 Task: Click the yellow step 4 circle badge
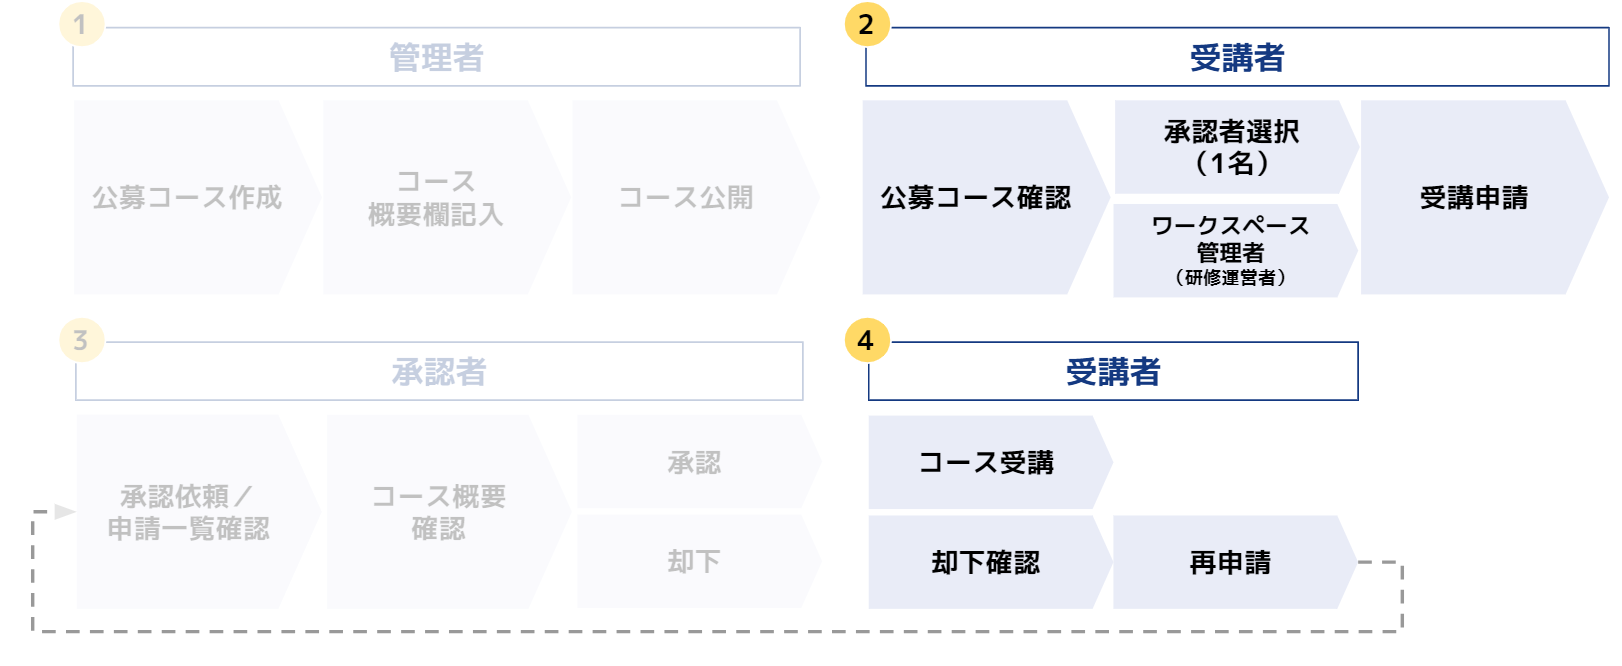click(866, 340)
